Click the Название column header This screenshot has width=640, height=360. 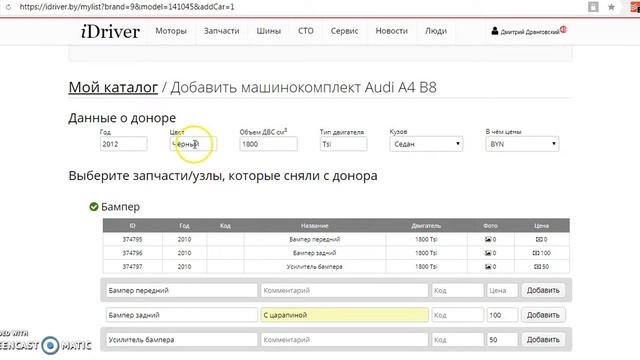pyautogui.click(x=315, y=226)
